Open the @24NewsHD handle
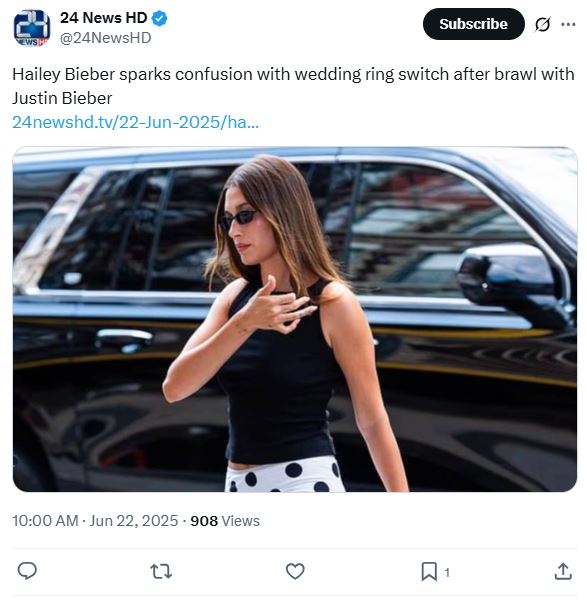Viewport: 587px width, 604px height. click(106, 38)
